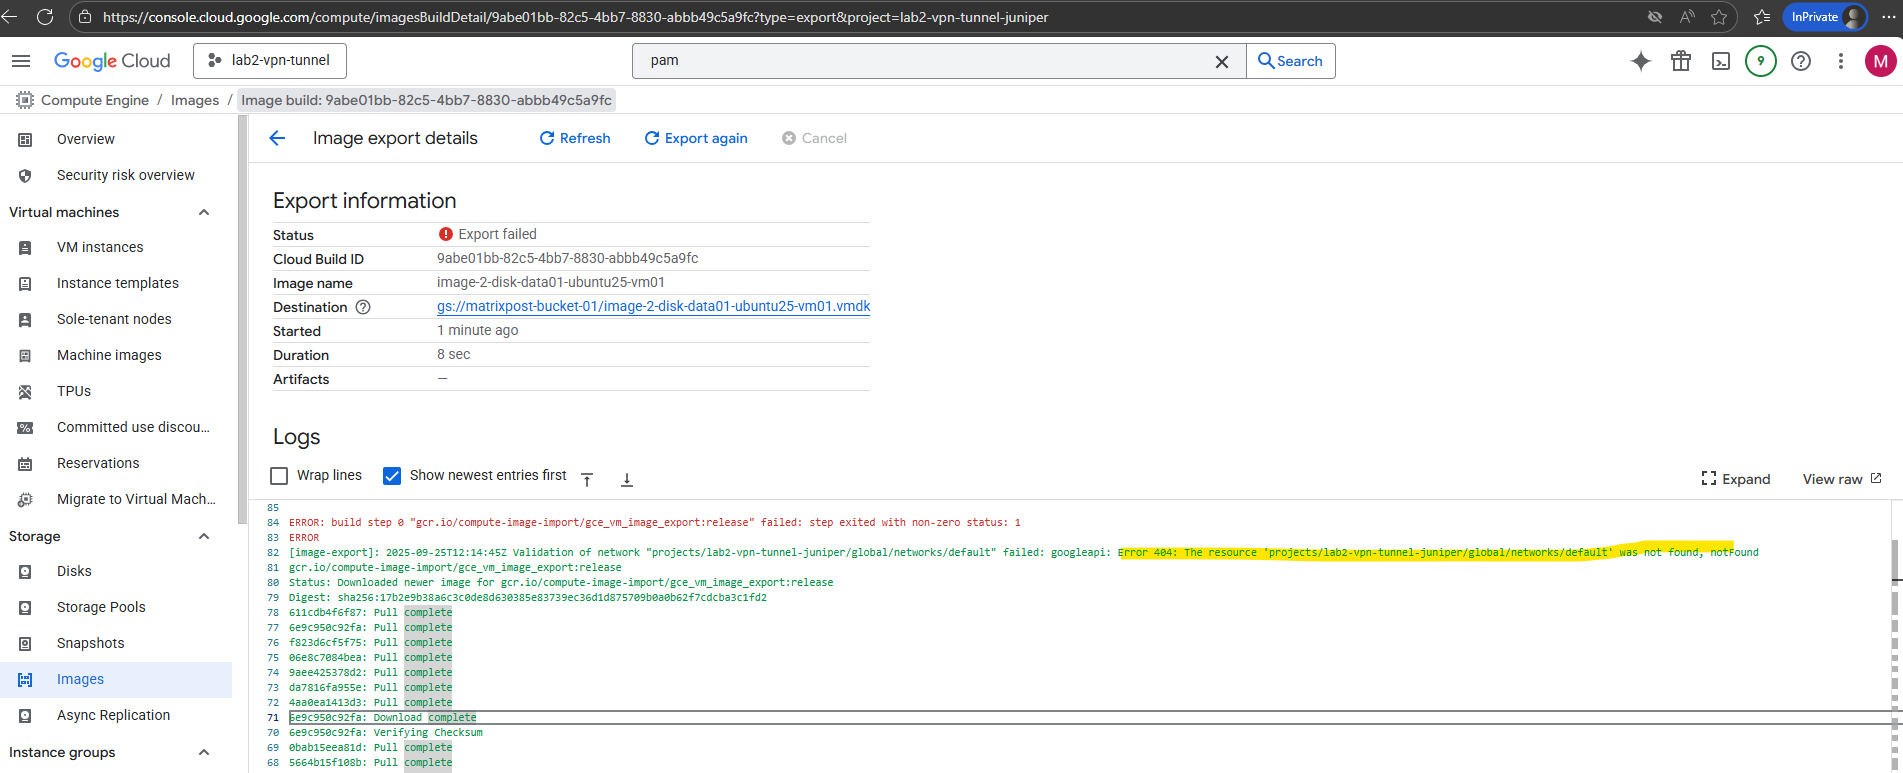Open the main navigation hamburger menu

(x=21, y=61)
